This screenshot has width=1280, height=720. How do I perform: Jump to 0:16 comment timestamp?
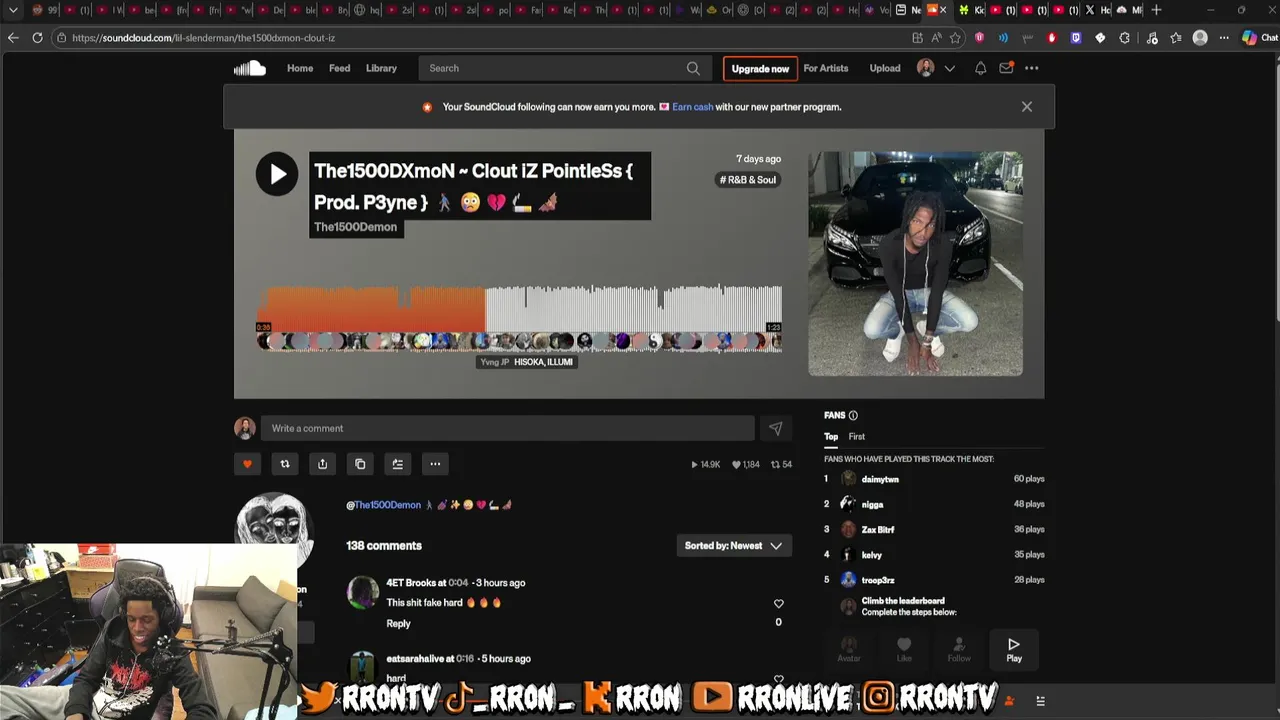coord(465,659)
